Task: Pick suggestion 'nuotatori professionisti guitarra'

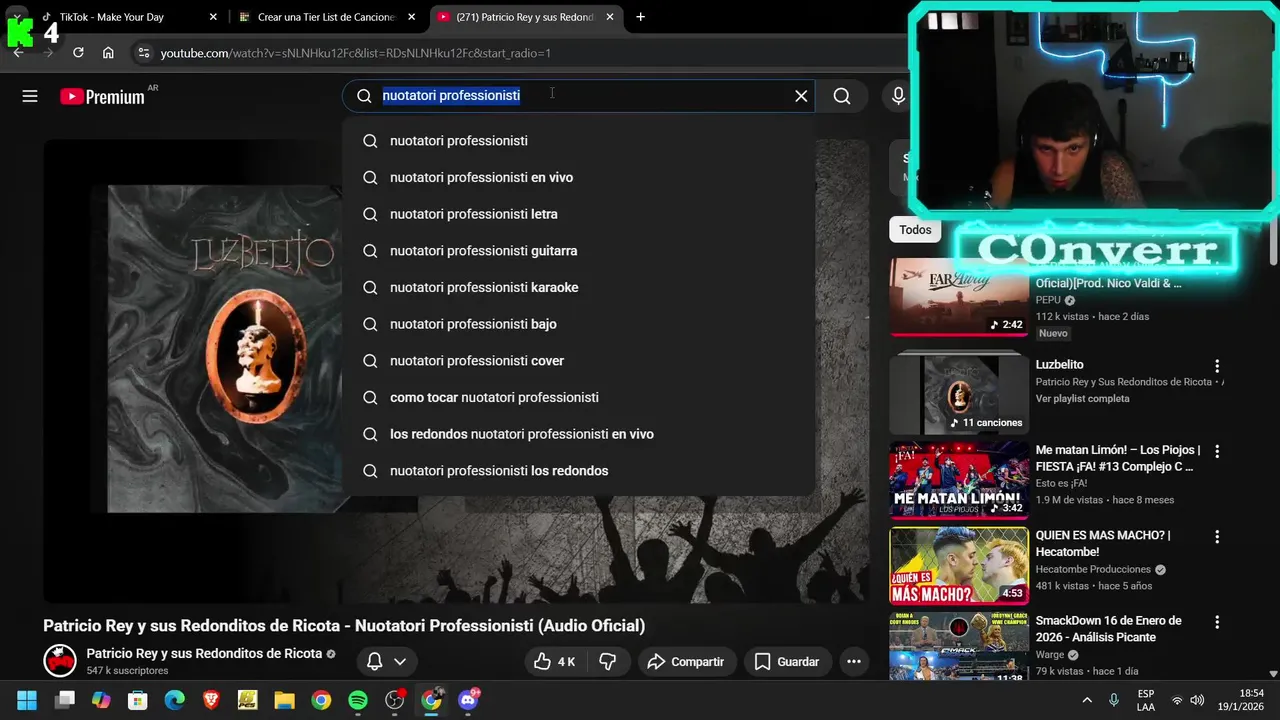Action: tap(578, 251)
